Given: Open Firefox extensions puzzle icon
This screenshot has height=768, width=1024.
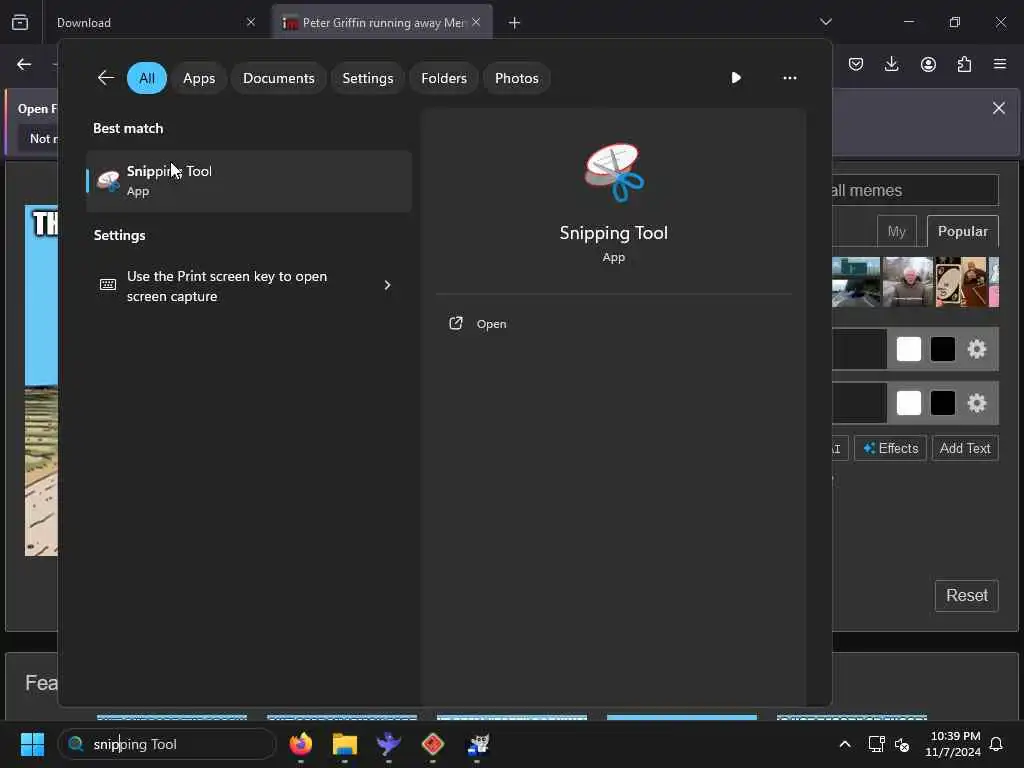Looking at the screenshot, I should click(x=964, y=64).
